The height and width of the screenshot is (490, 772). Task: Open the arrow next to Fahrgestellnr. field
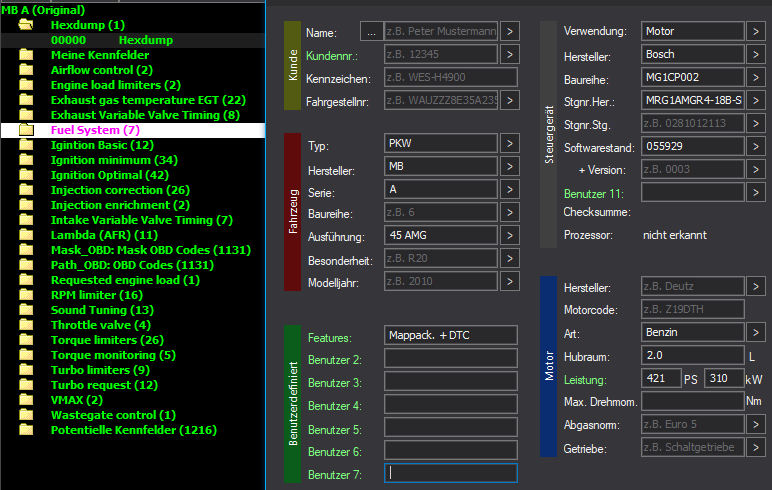click(x=510, y=100)
